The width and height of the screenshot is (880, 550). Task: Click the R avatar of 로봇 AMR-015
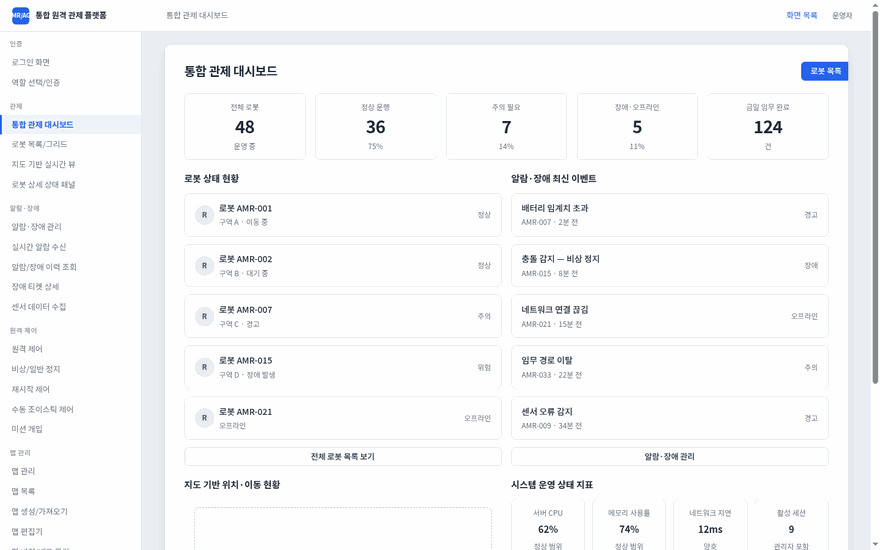click(x=204, y=367)
